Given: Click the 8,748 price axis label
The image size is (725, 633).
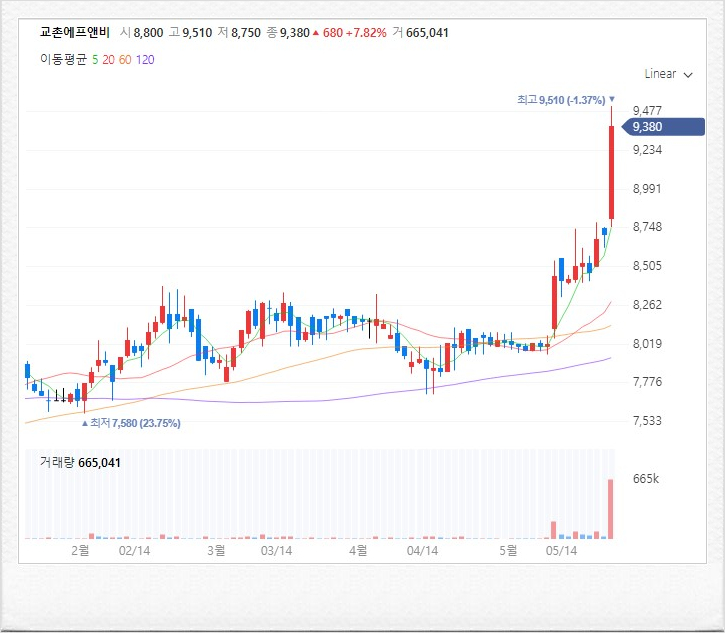Looking at the screenshot, I should tap(647, 227).
